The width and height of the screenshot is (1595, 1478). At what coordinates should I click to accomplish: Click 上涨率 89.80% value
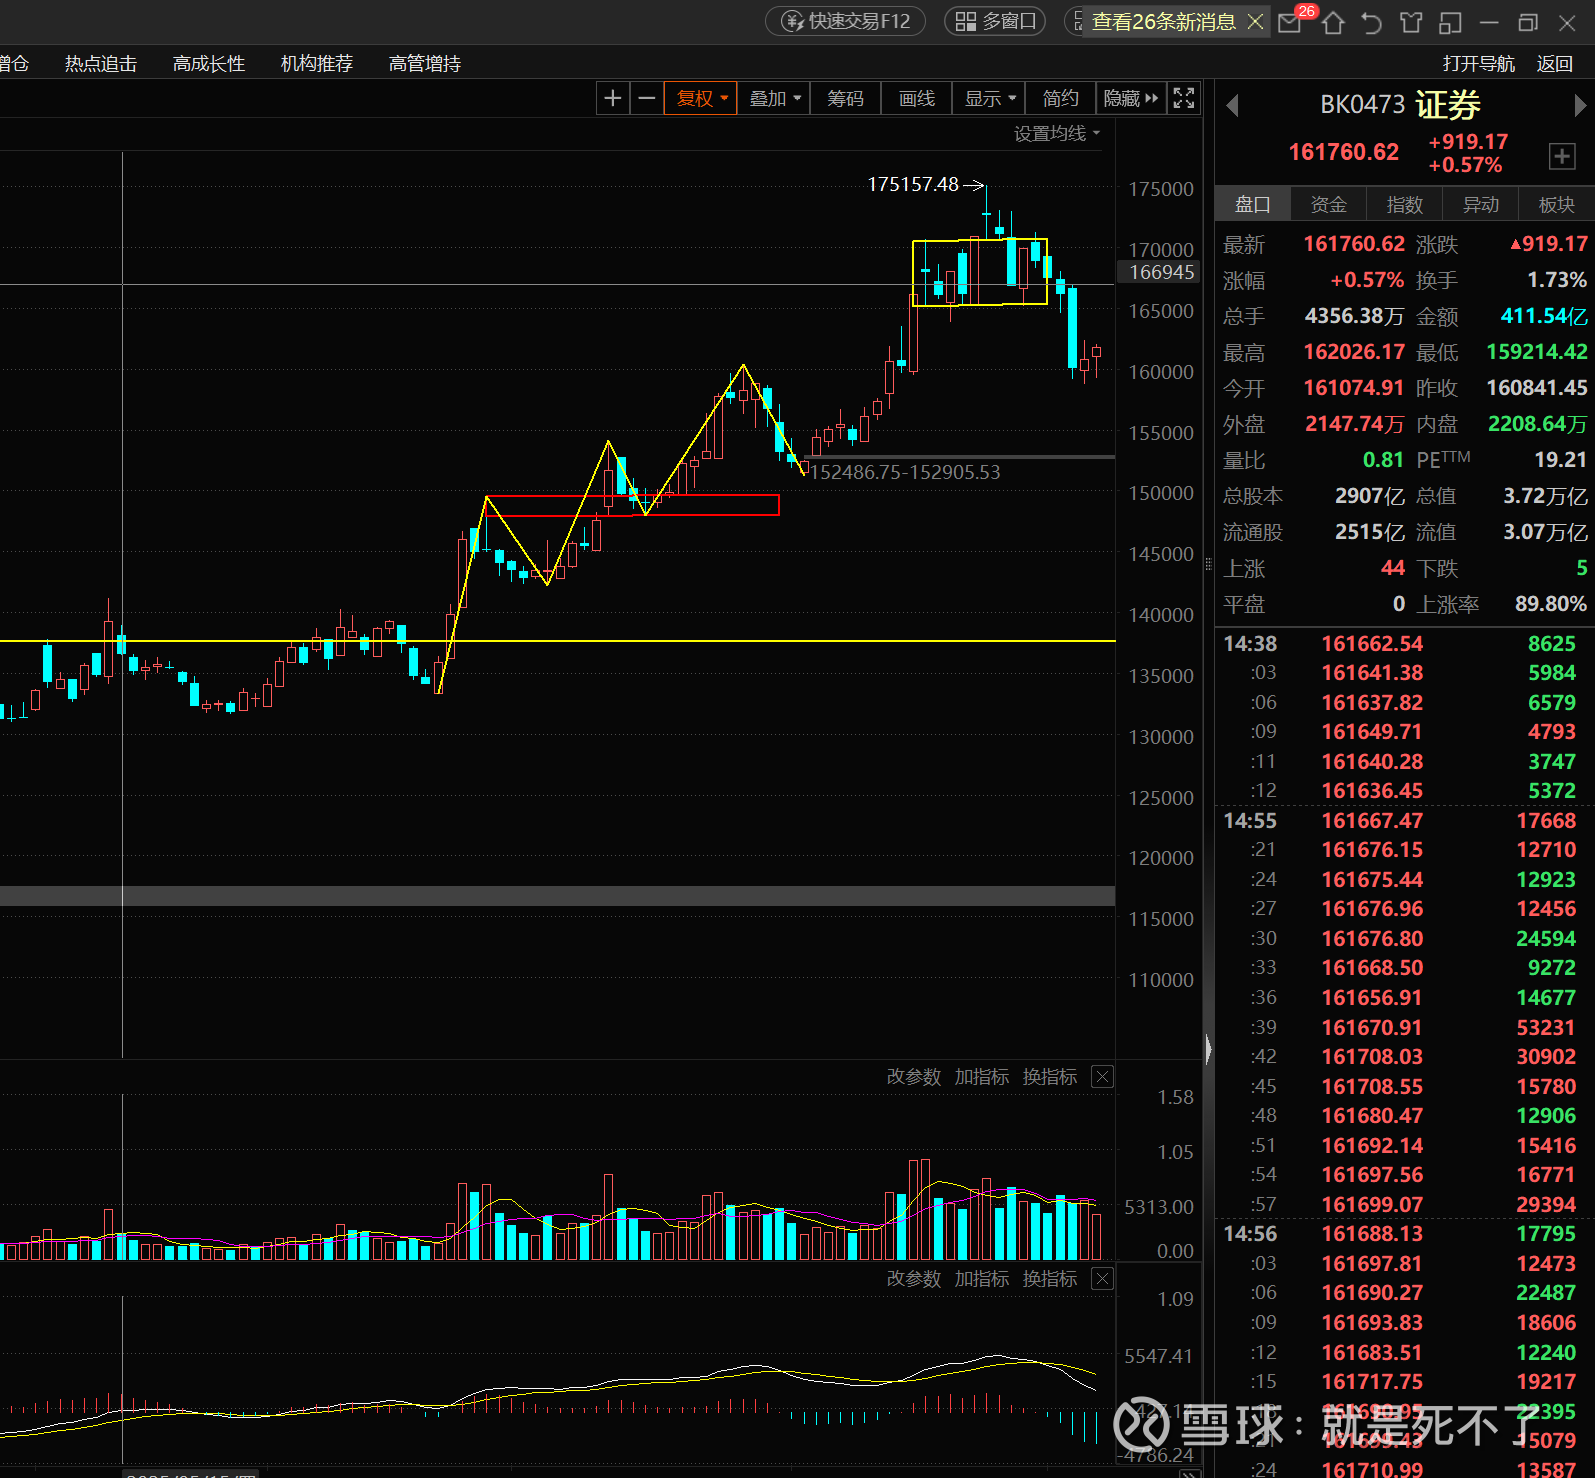[x=1550, y=604]
